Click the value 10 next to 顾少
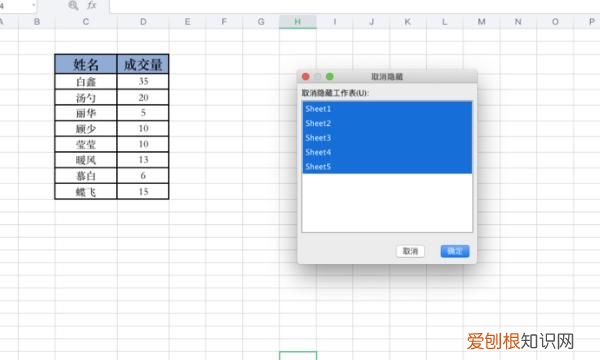This screenshot has height=360, width=600. (143, 129)
